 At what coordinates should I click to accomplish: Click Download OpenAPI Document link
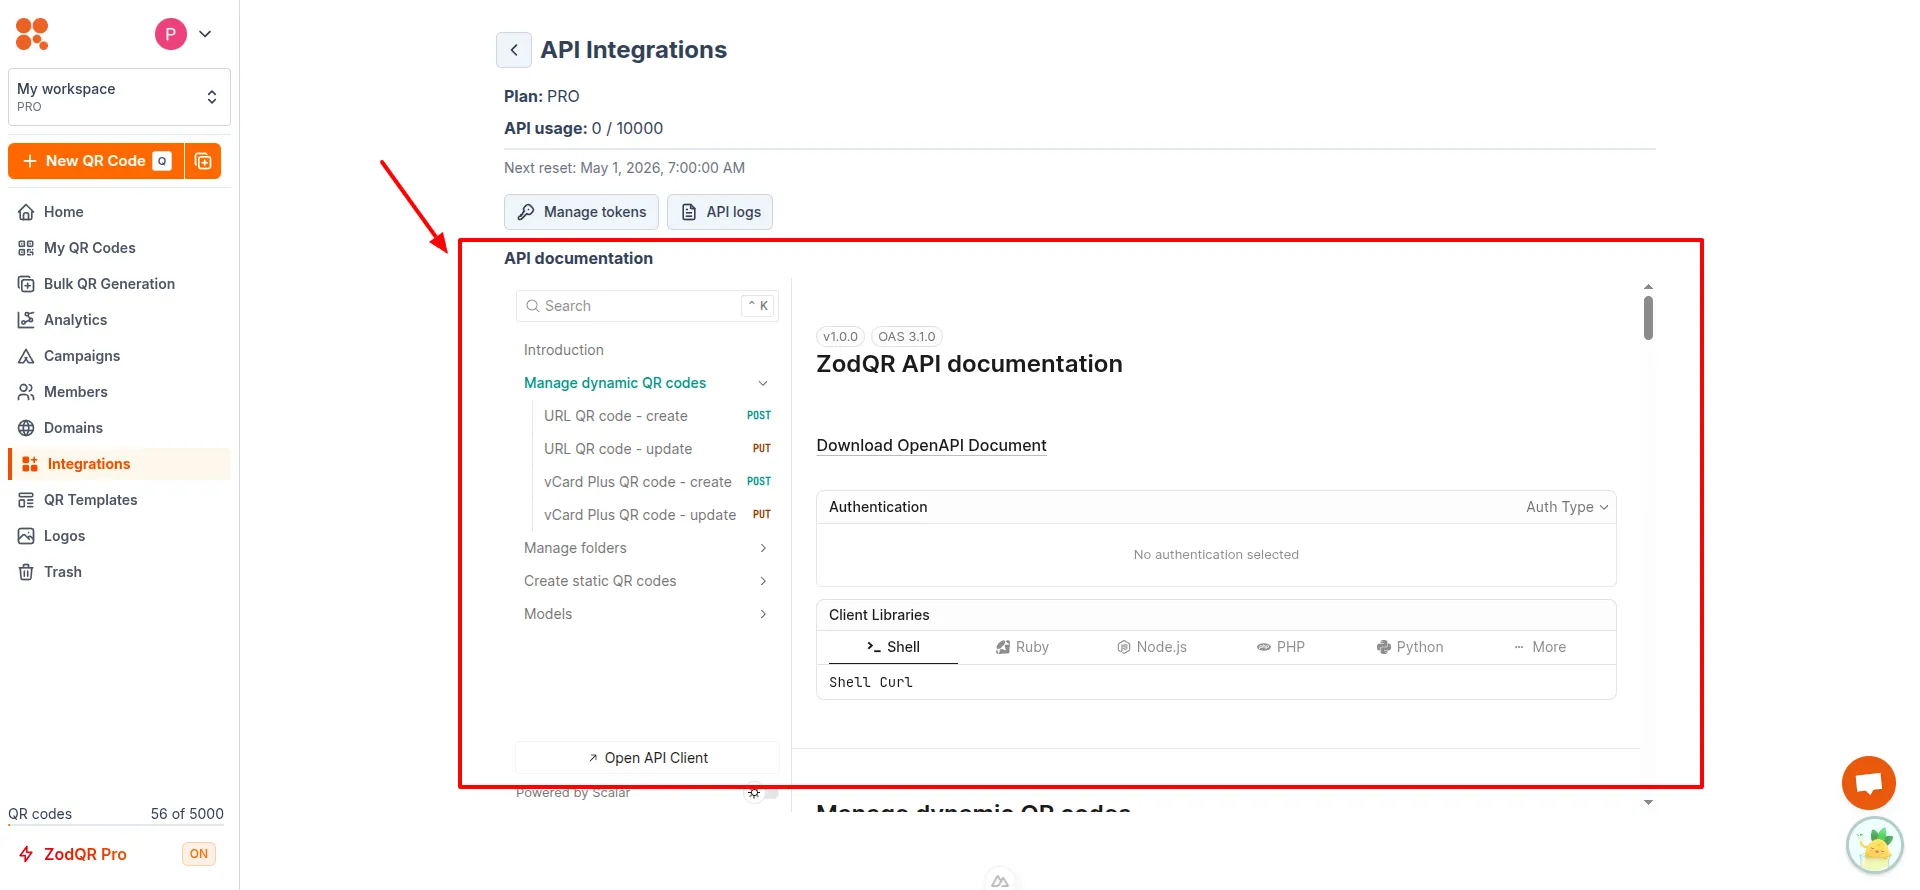(931, 446)
